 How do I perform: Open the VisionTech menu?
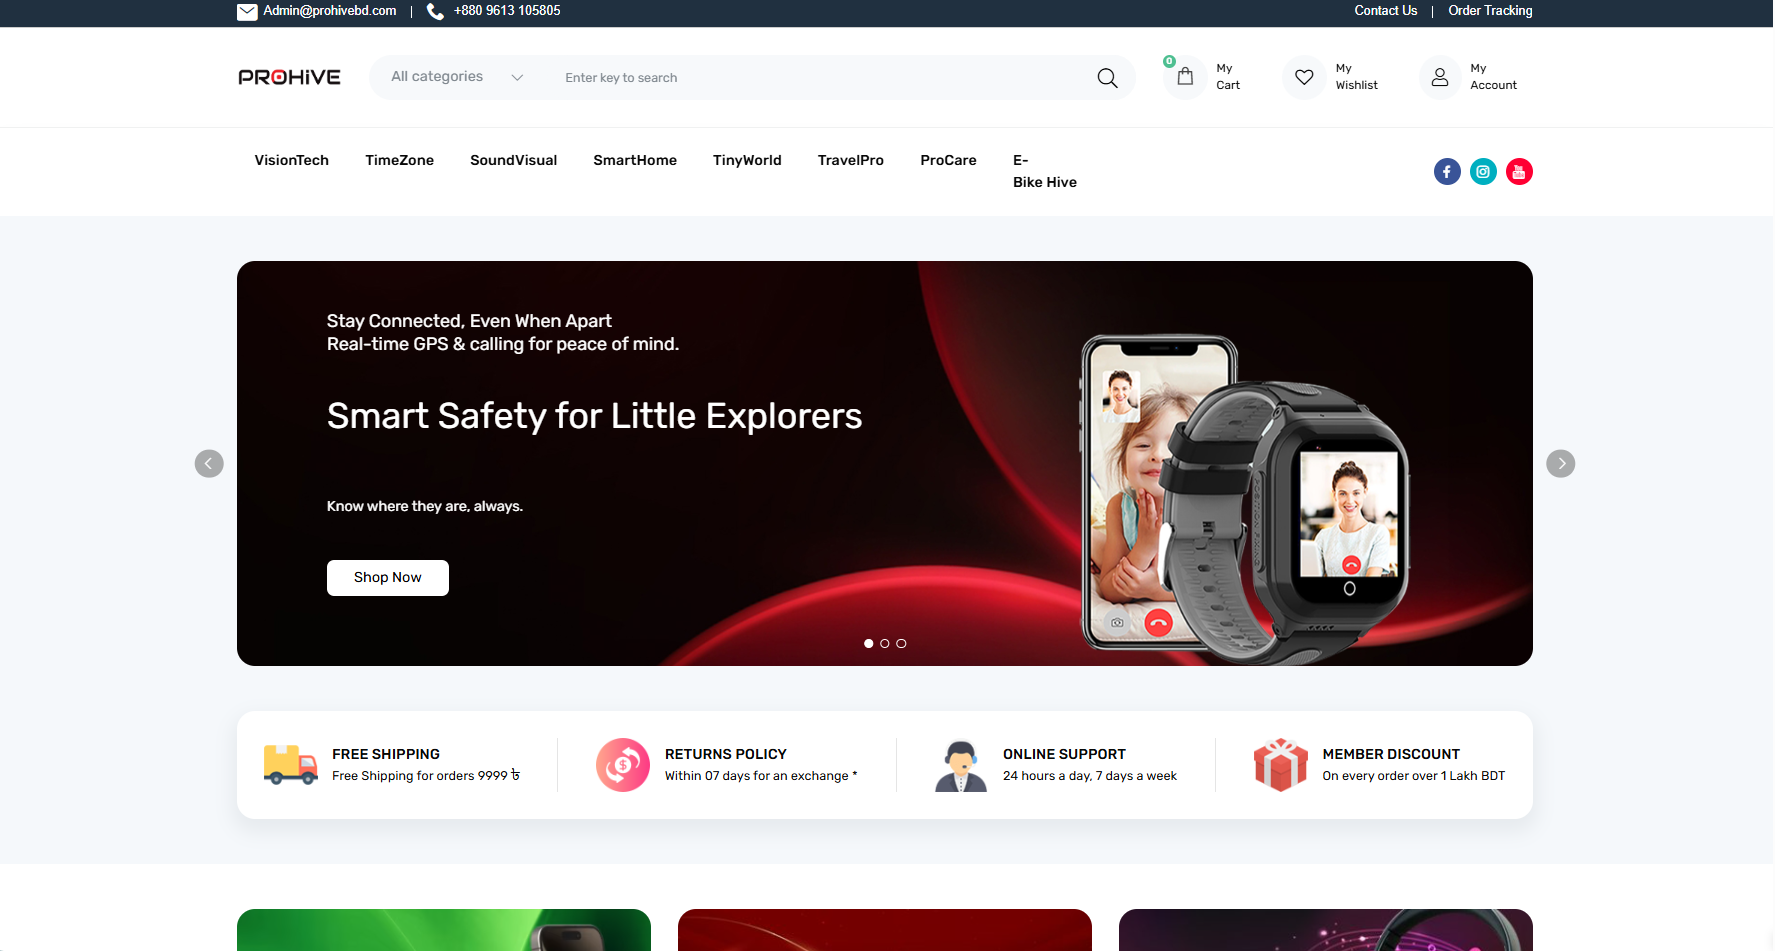(292, 160)
